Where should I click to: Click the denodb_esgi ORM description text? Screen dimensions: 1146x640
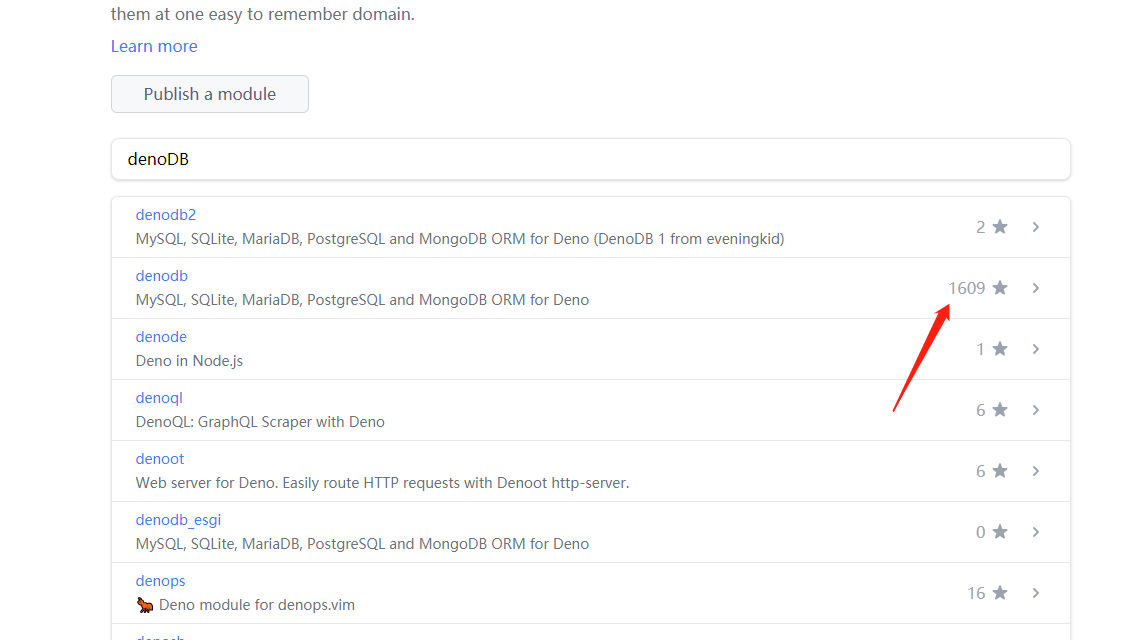pos(362,544)
